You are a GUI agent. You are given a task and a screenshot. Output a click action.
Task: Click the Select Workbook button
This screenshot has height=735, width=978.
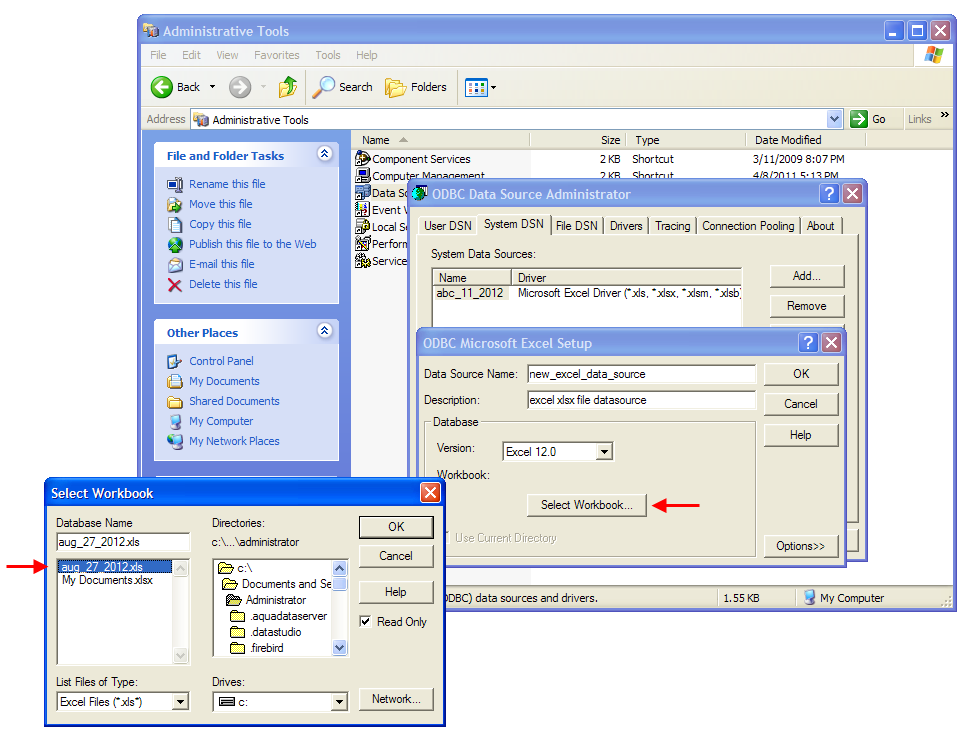586,505
